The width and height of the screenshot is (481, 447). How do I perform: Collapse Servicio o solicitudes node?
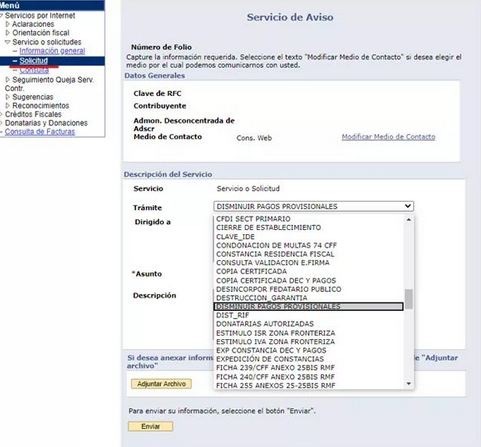pyautogui.click(x=8, y=42)
